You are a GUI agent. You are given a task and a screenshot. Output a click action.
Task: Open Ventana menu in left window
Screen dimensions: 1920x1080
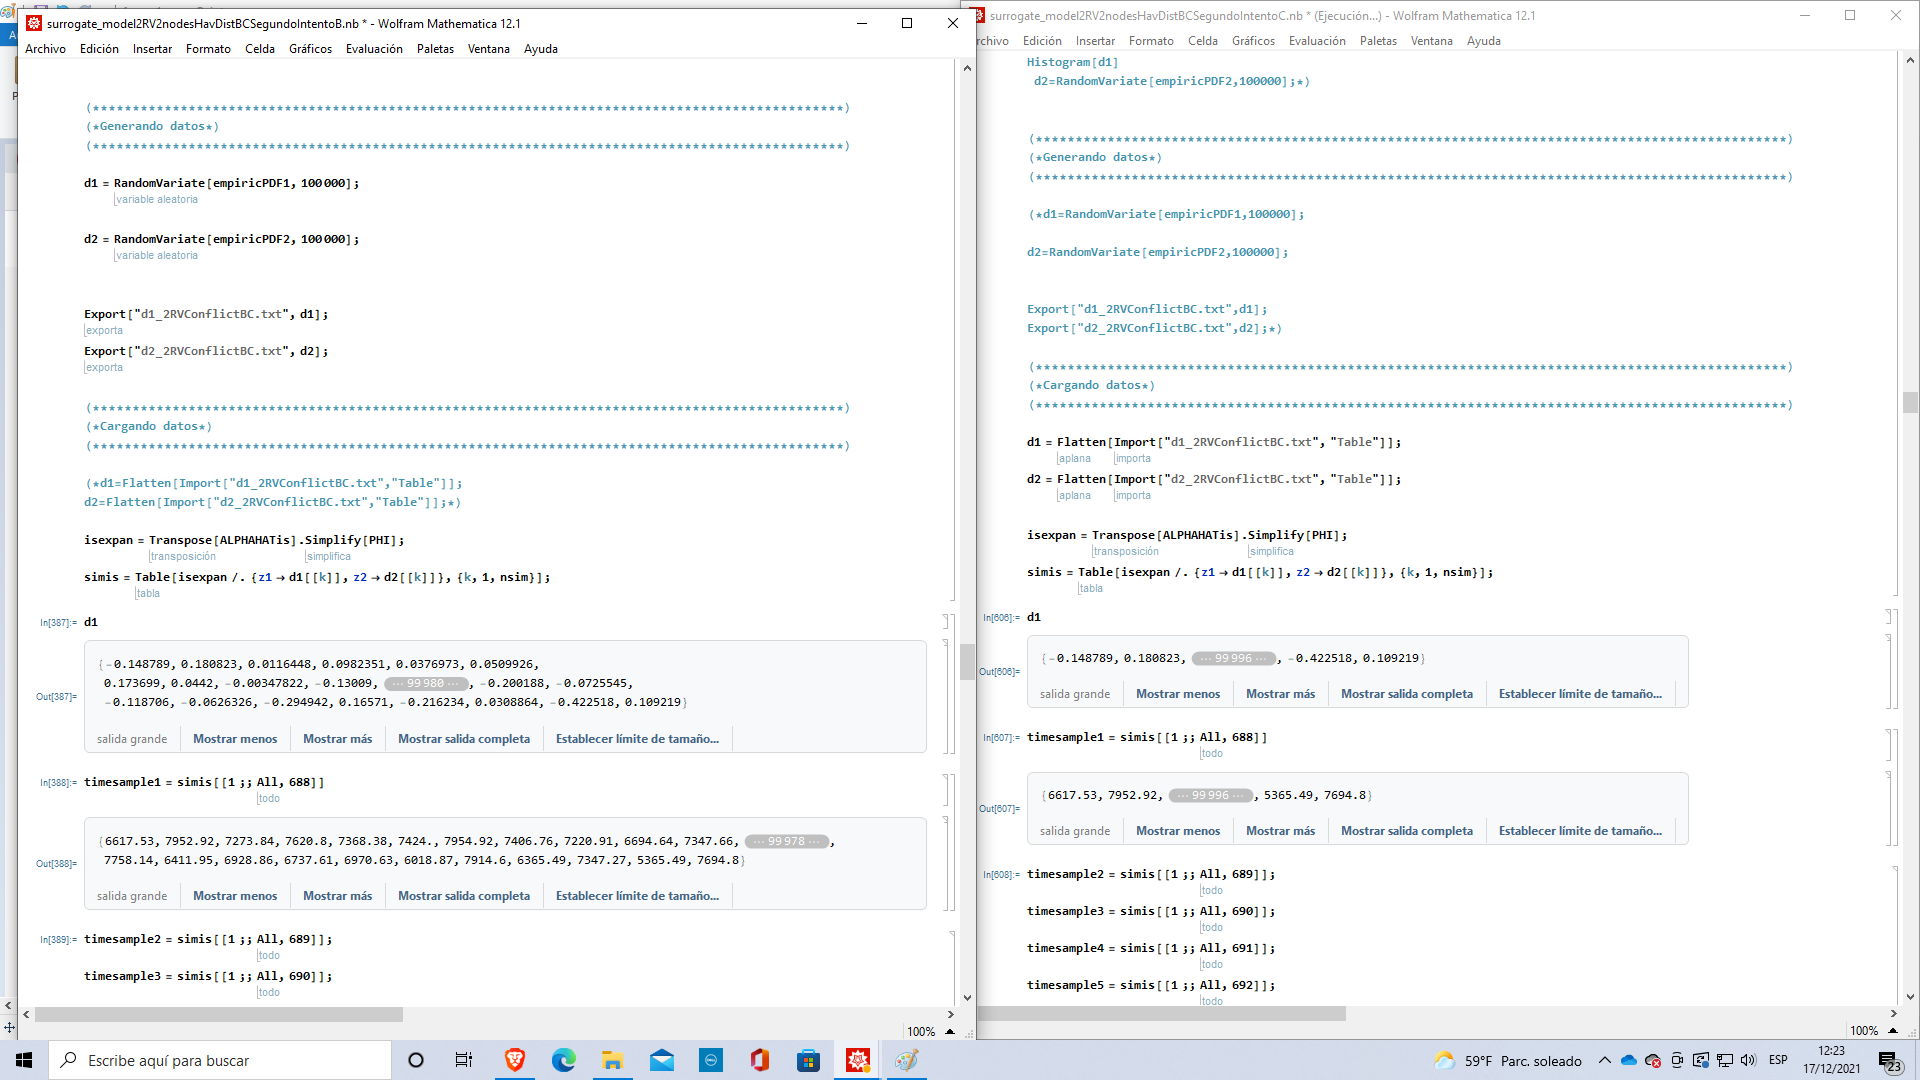(x=489, y=49)
